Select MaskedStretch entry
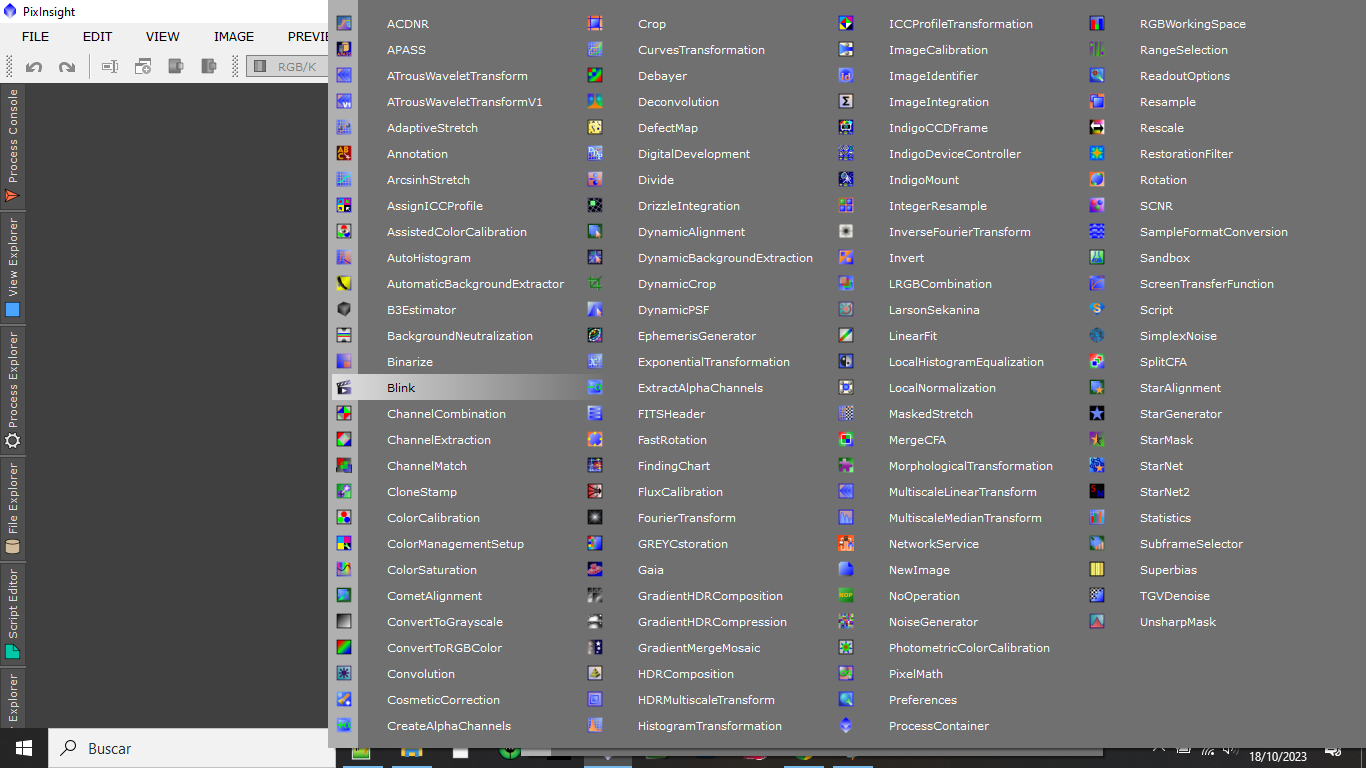The image size is (1366, 768). (930, 413)
